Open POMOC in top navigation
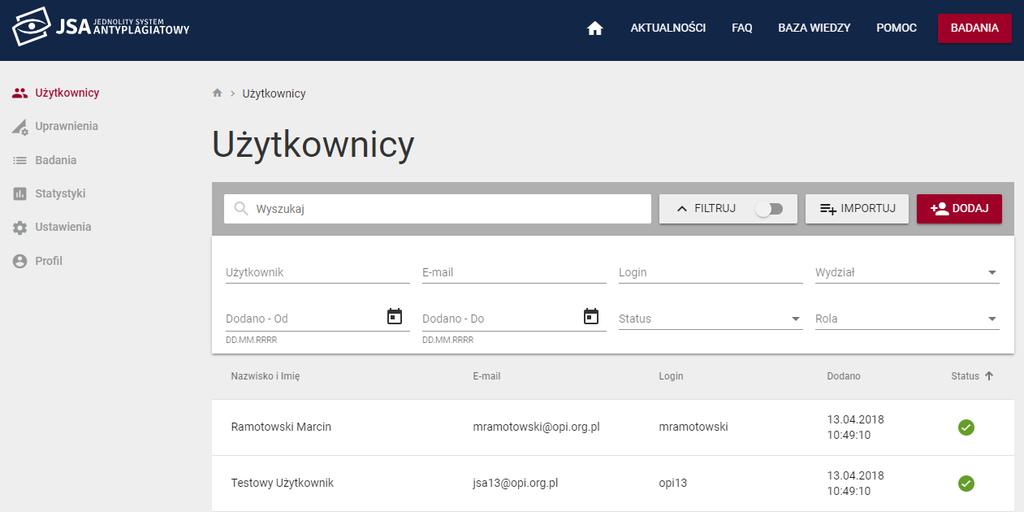The image size is (1024, 512). tap(896, 28)
